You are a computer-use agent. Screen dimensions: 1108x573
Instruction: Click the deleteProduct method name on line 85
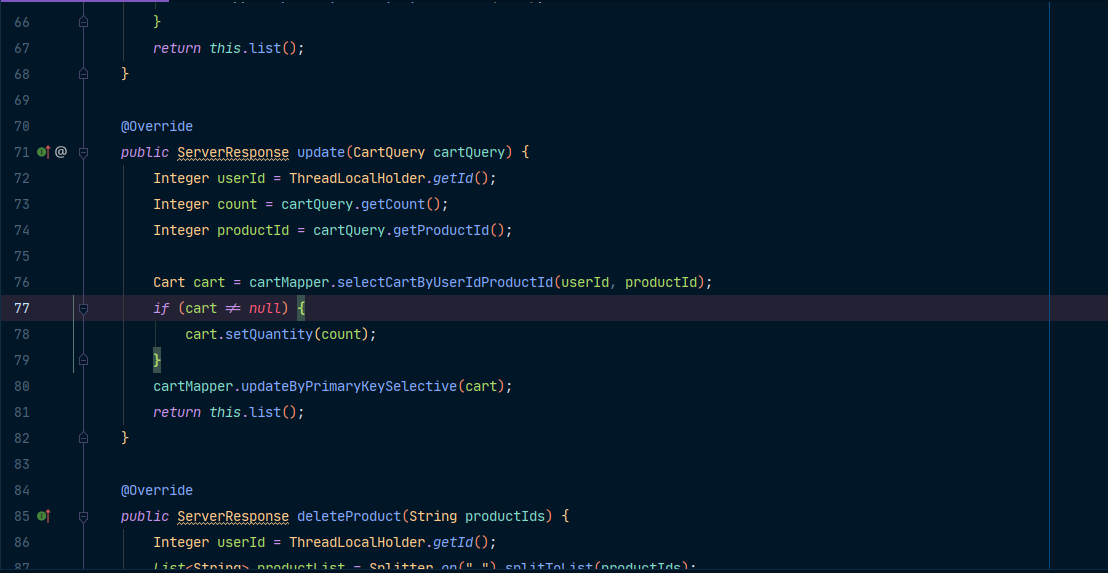[349, 516]
